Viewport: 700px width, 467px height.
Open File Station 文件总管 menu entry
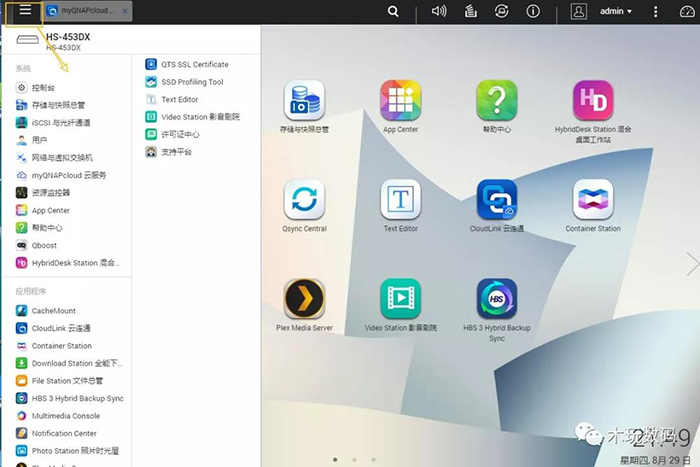tap(59, 381)
